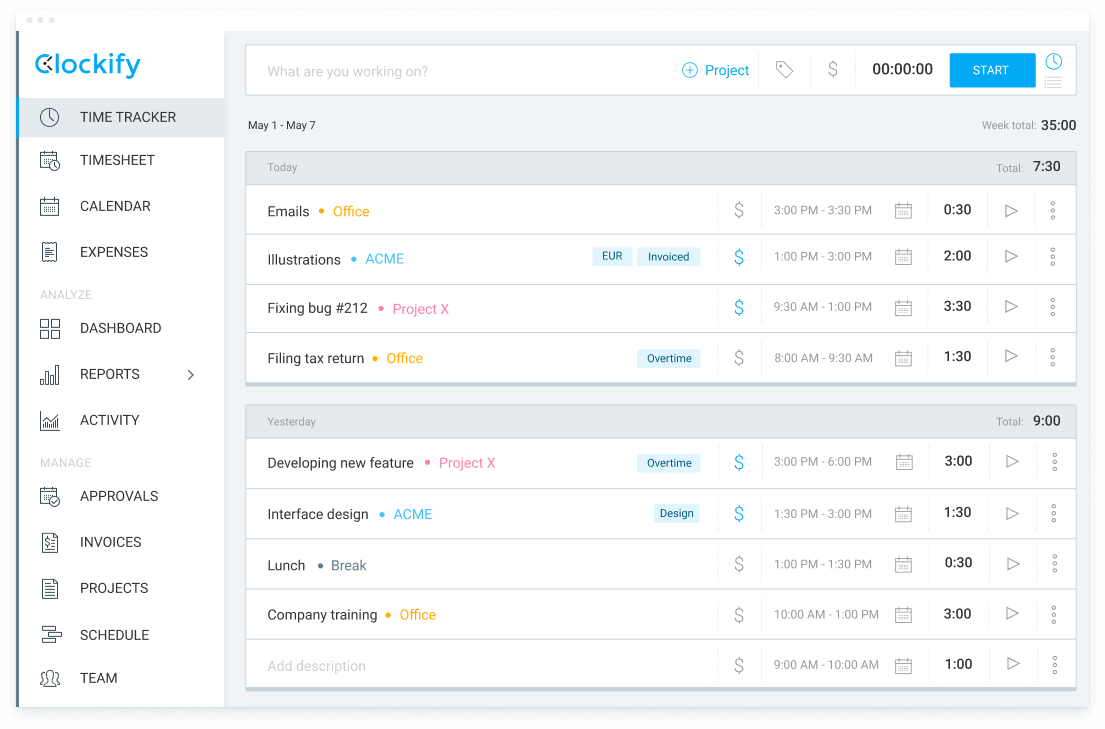Open EXPENSES in sidebar

[121, 252]
